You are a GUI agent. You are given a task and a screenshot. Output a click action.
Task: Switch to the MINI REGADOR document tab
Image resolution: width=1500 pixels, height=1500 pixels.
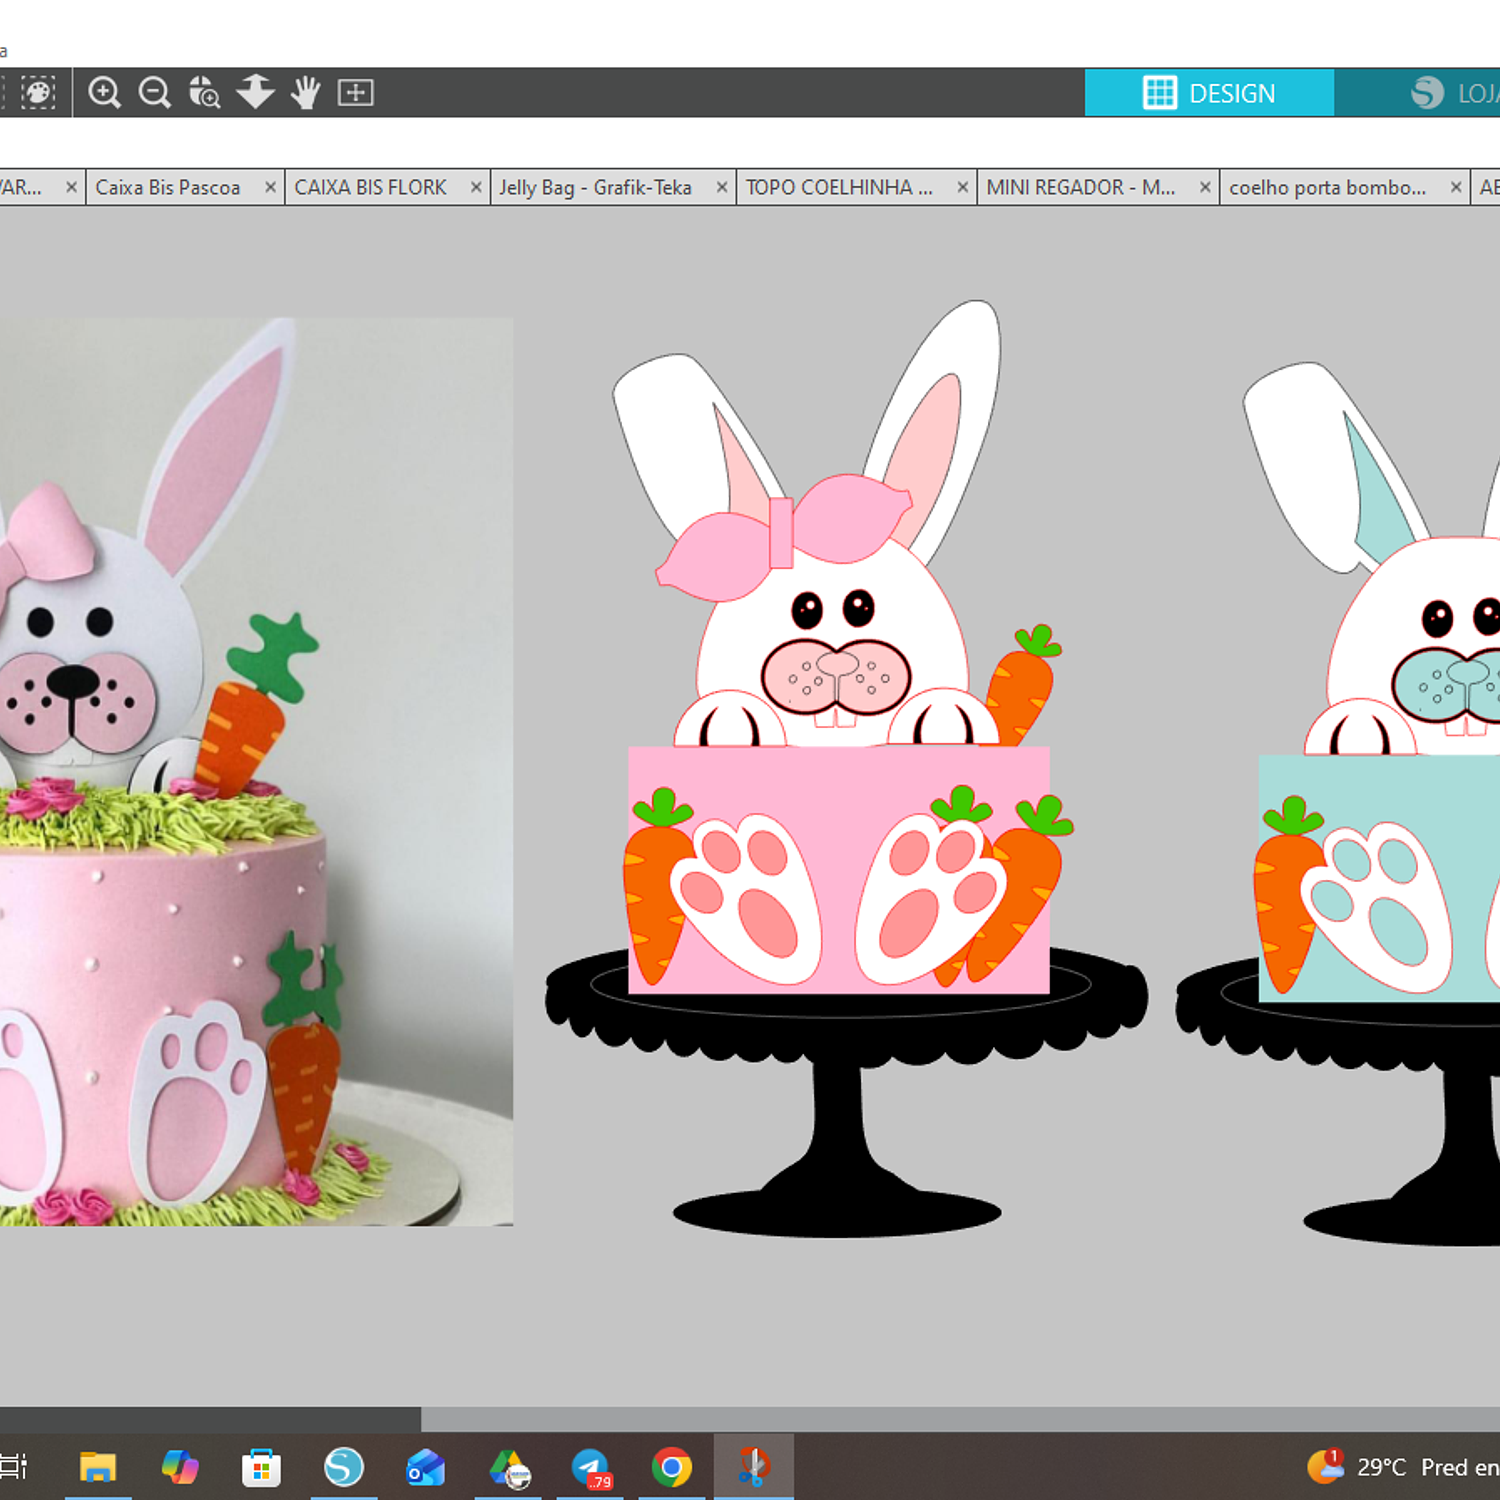(1080, 188)
